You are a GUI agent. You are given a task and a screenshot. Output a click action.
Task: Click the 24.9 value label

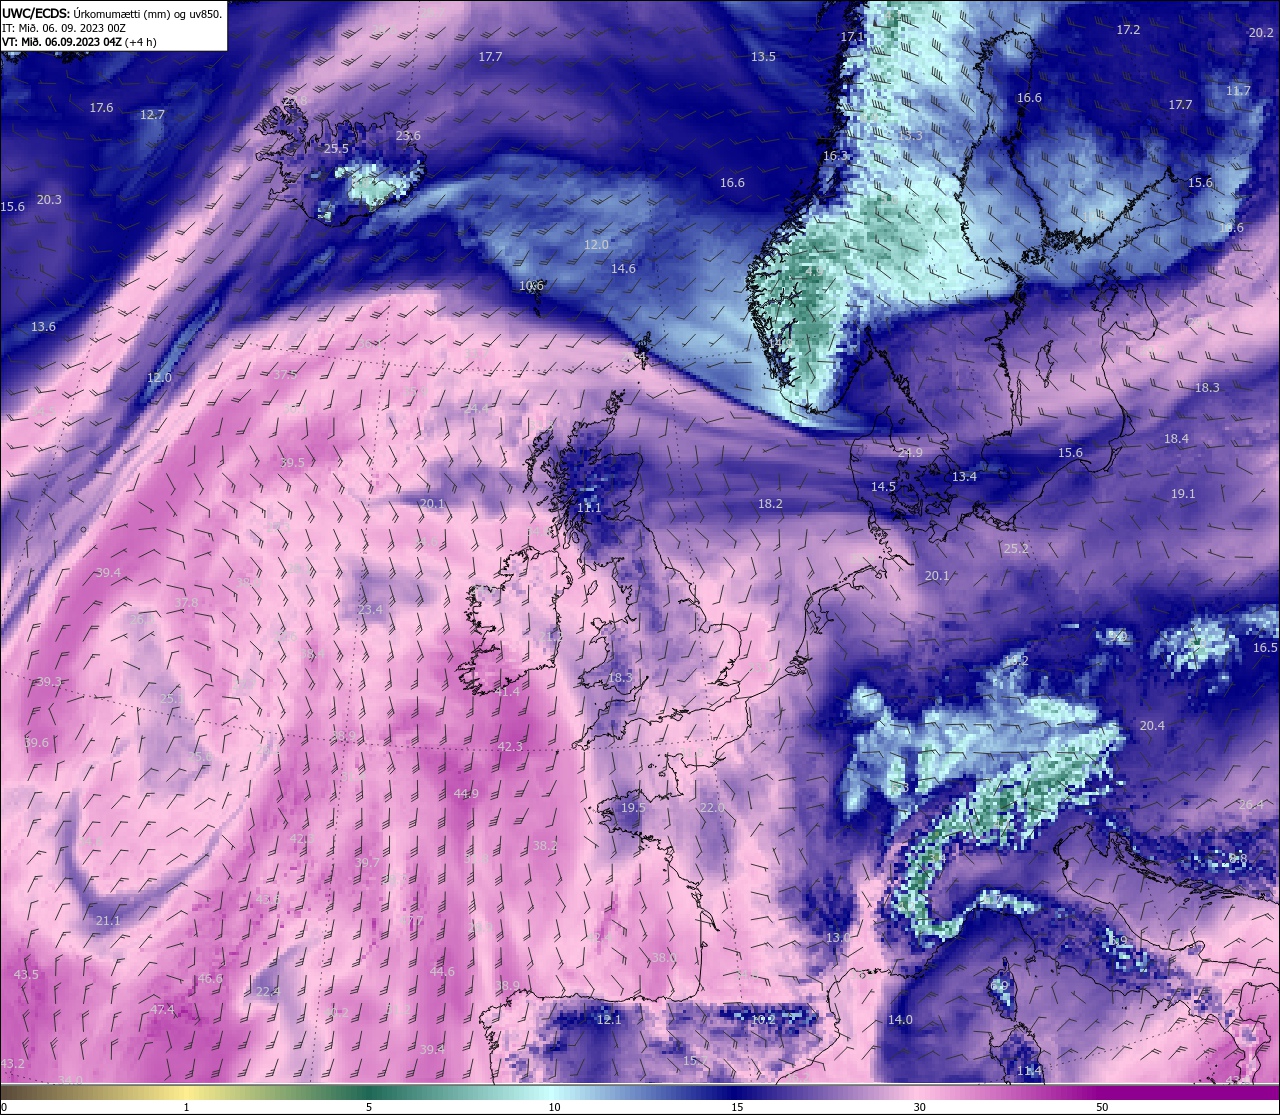[x=910, y=454]
